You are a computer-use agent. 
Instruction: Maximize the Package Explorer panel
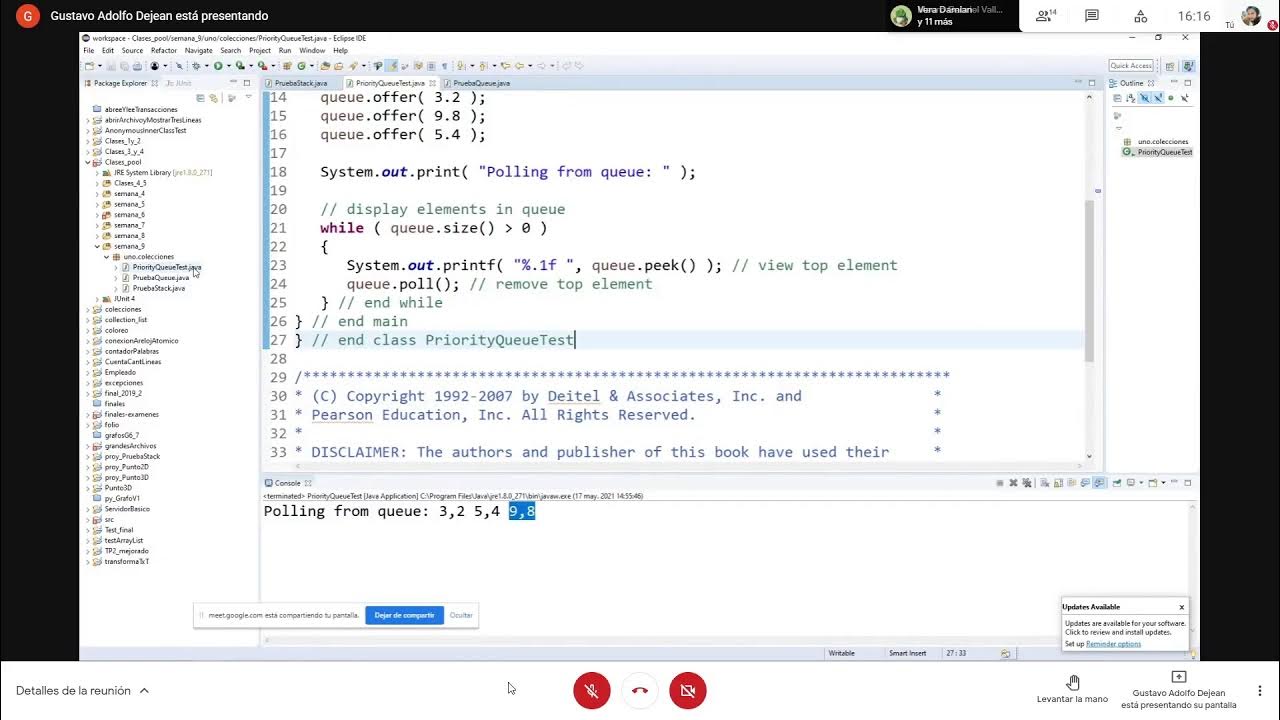point(248,82)
